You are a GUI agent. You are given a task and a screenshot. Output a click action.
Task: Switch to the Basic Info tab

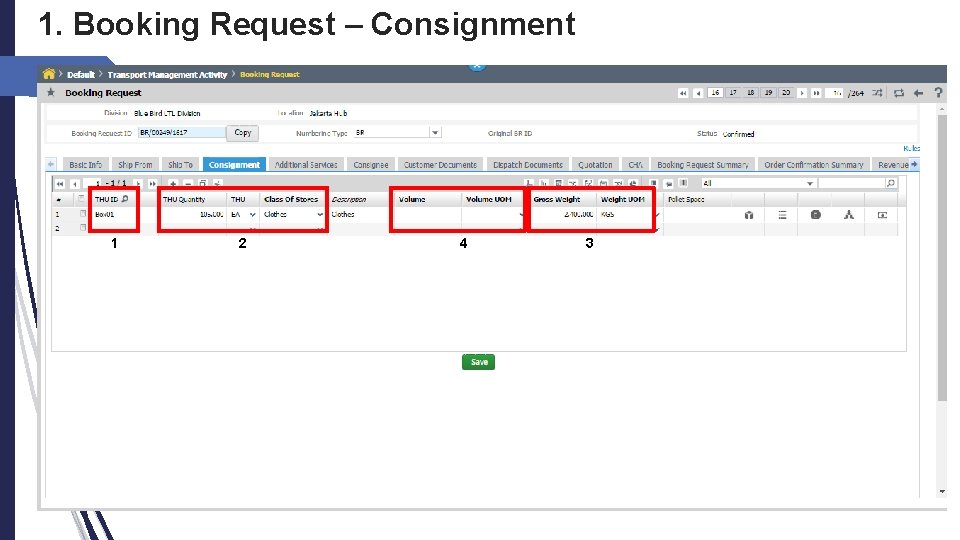[85, 165]
